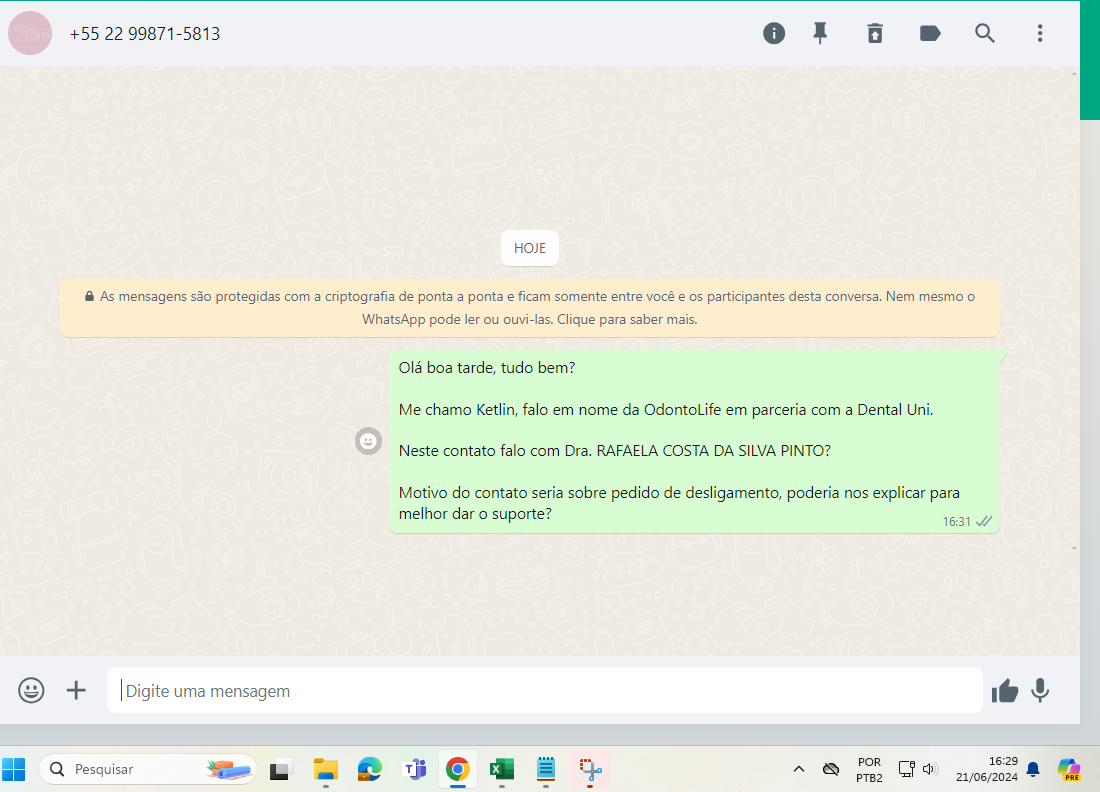Viewport: 1100px width, 792px height.
Task: Click the HOJE date chip
Action: click(530, 248)
